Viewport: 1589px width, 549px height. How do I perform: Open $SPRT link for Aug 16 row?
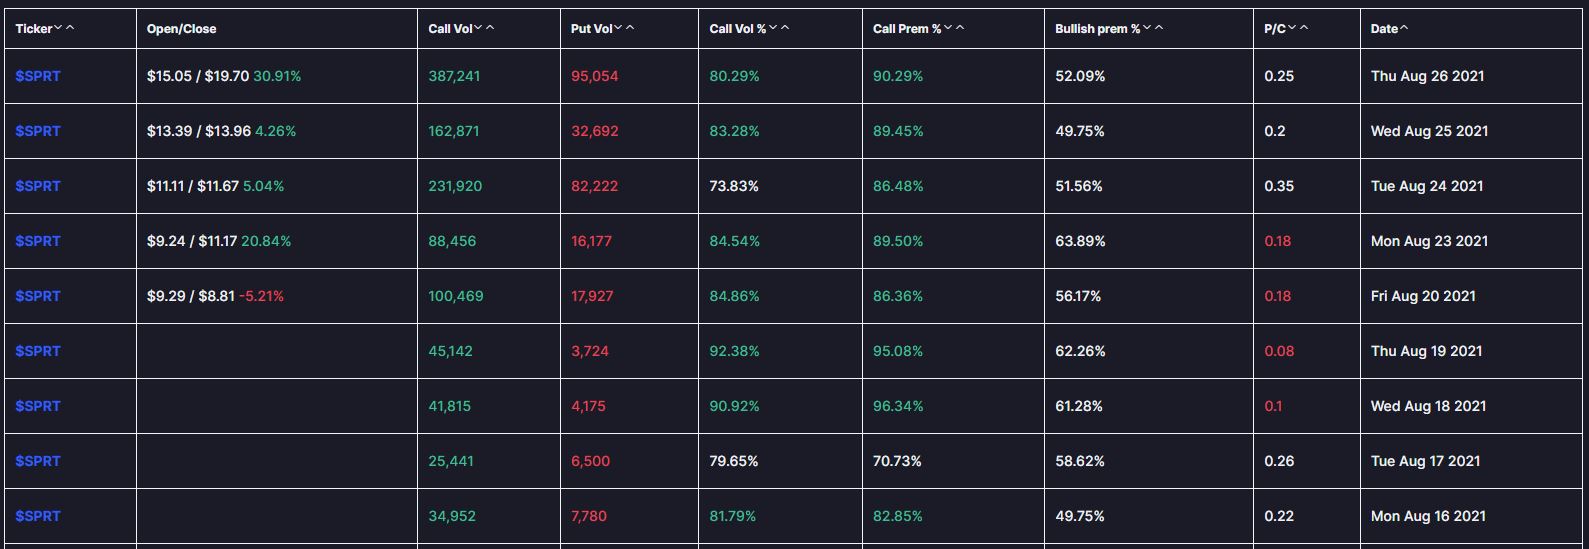click(38, 516)
